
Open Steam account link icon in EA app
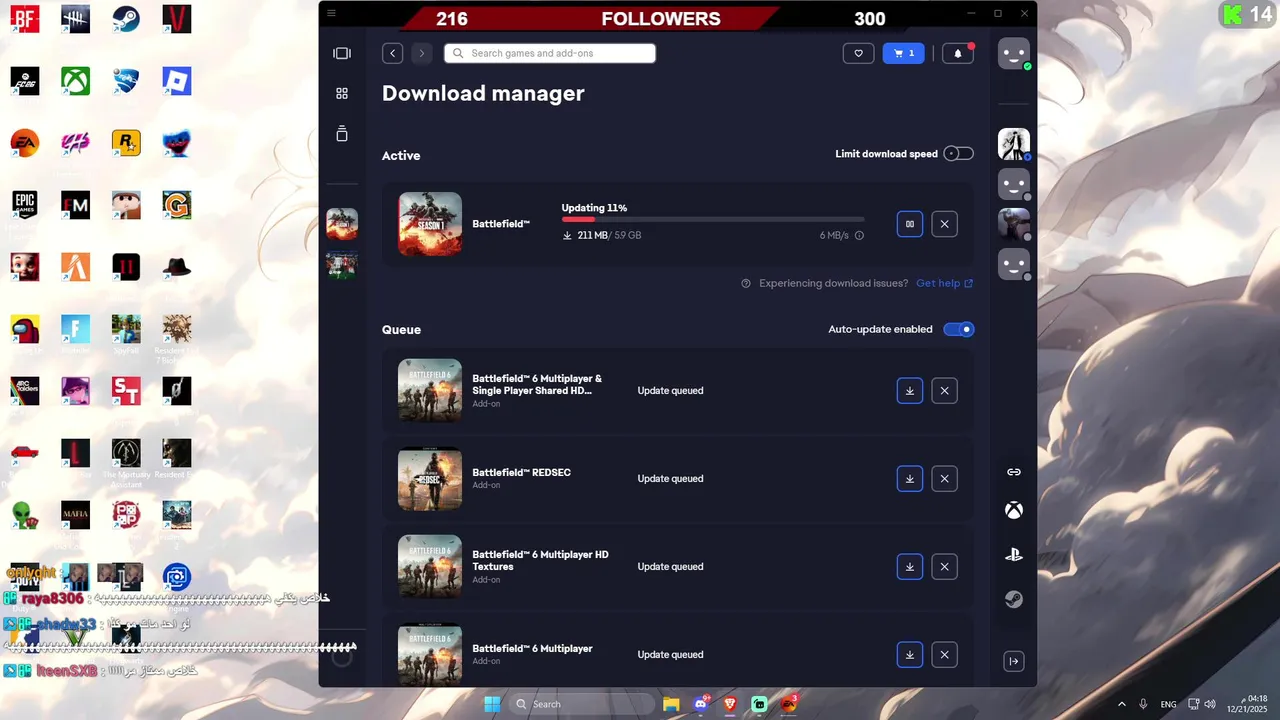tap(1014, 599)
